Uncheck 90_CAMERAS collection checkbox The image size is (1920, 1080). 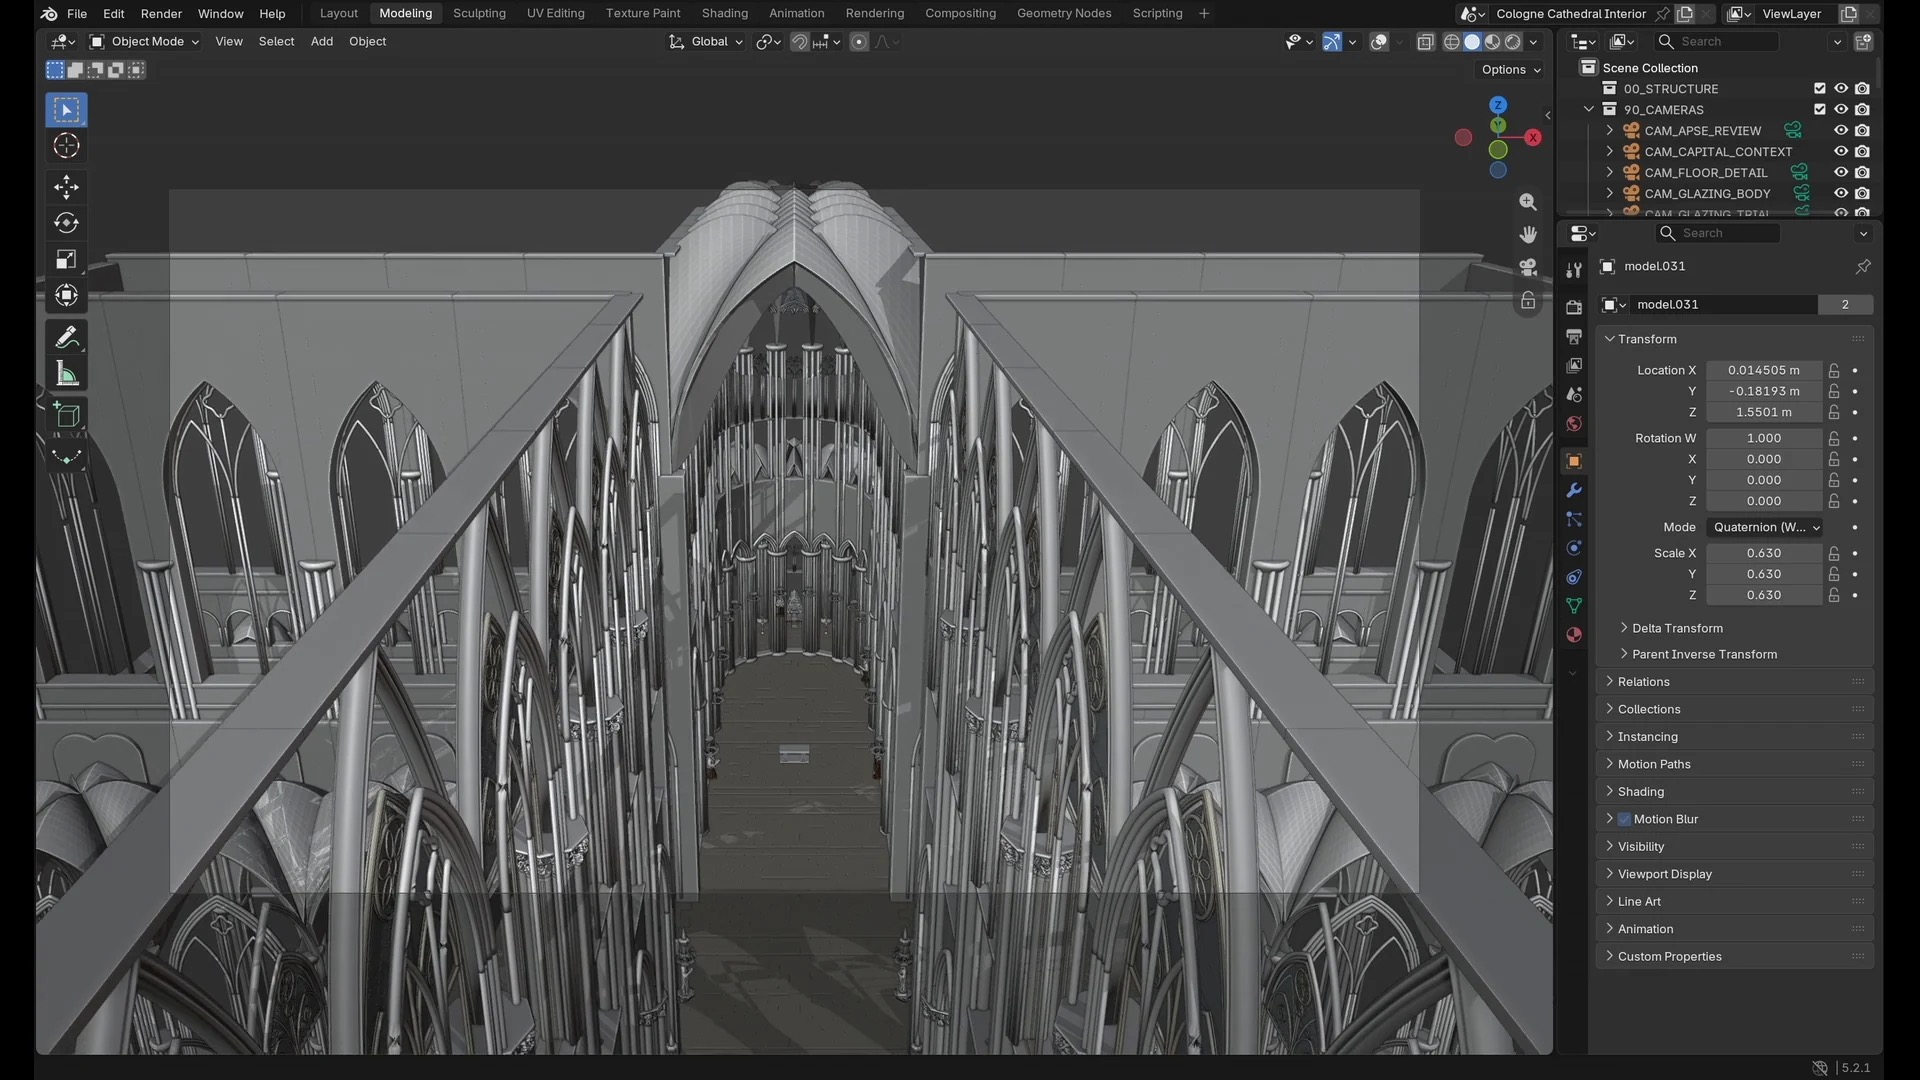[1820, 110]
